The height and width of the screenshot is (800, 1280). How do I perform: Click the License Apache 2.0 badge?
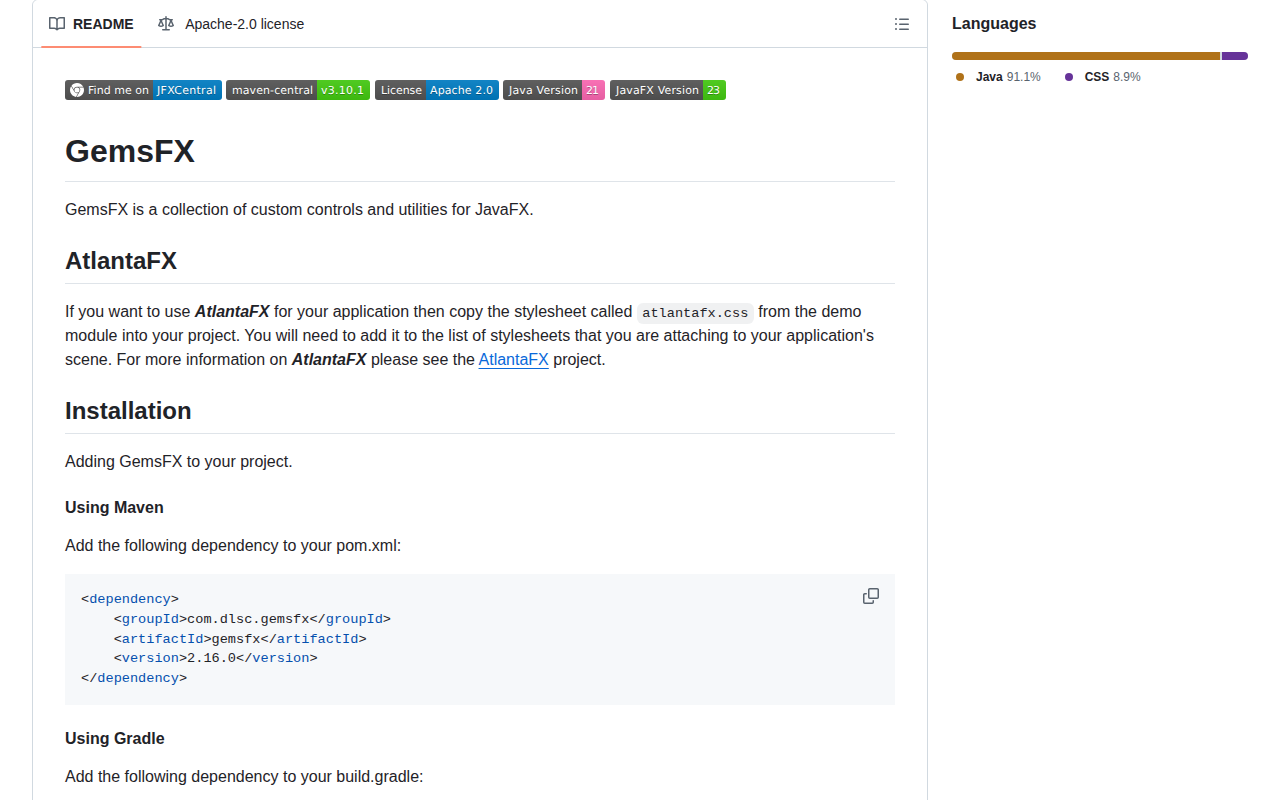pyautogui.click(x=436, y=90)
